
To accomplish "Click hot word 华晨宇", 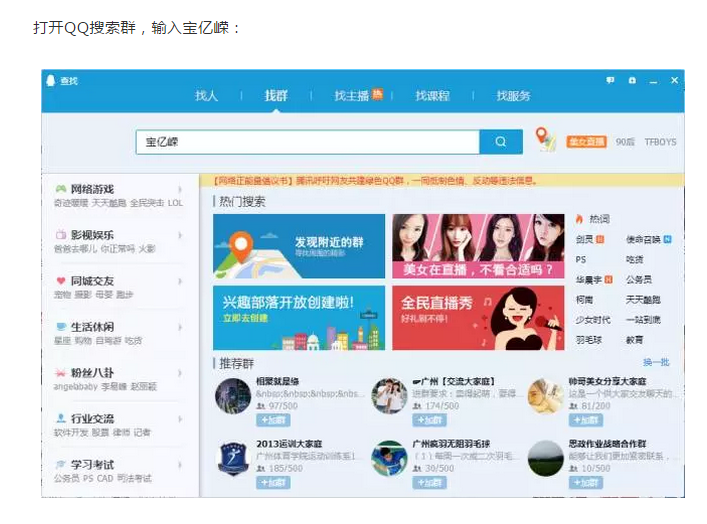I will coord(589,280).
